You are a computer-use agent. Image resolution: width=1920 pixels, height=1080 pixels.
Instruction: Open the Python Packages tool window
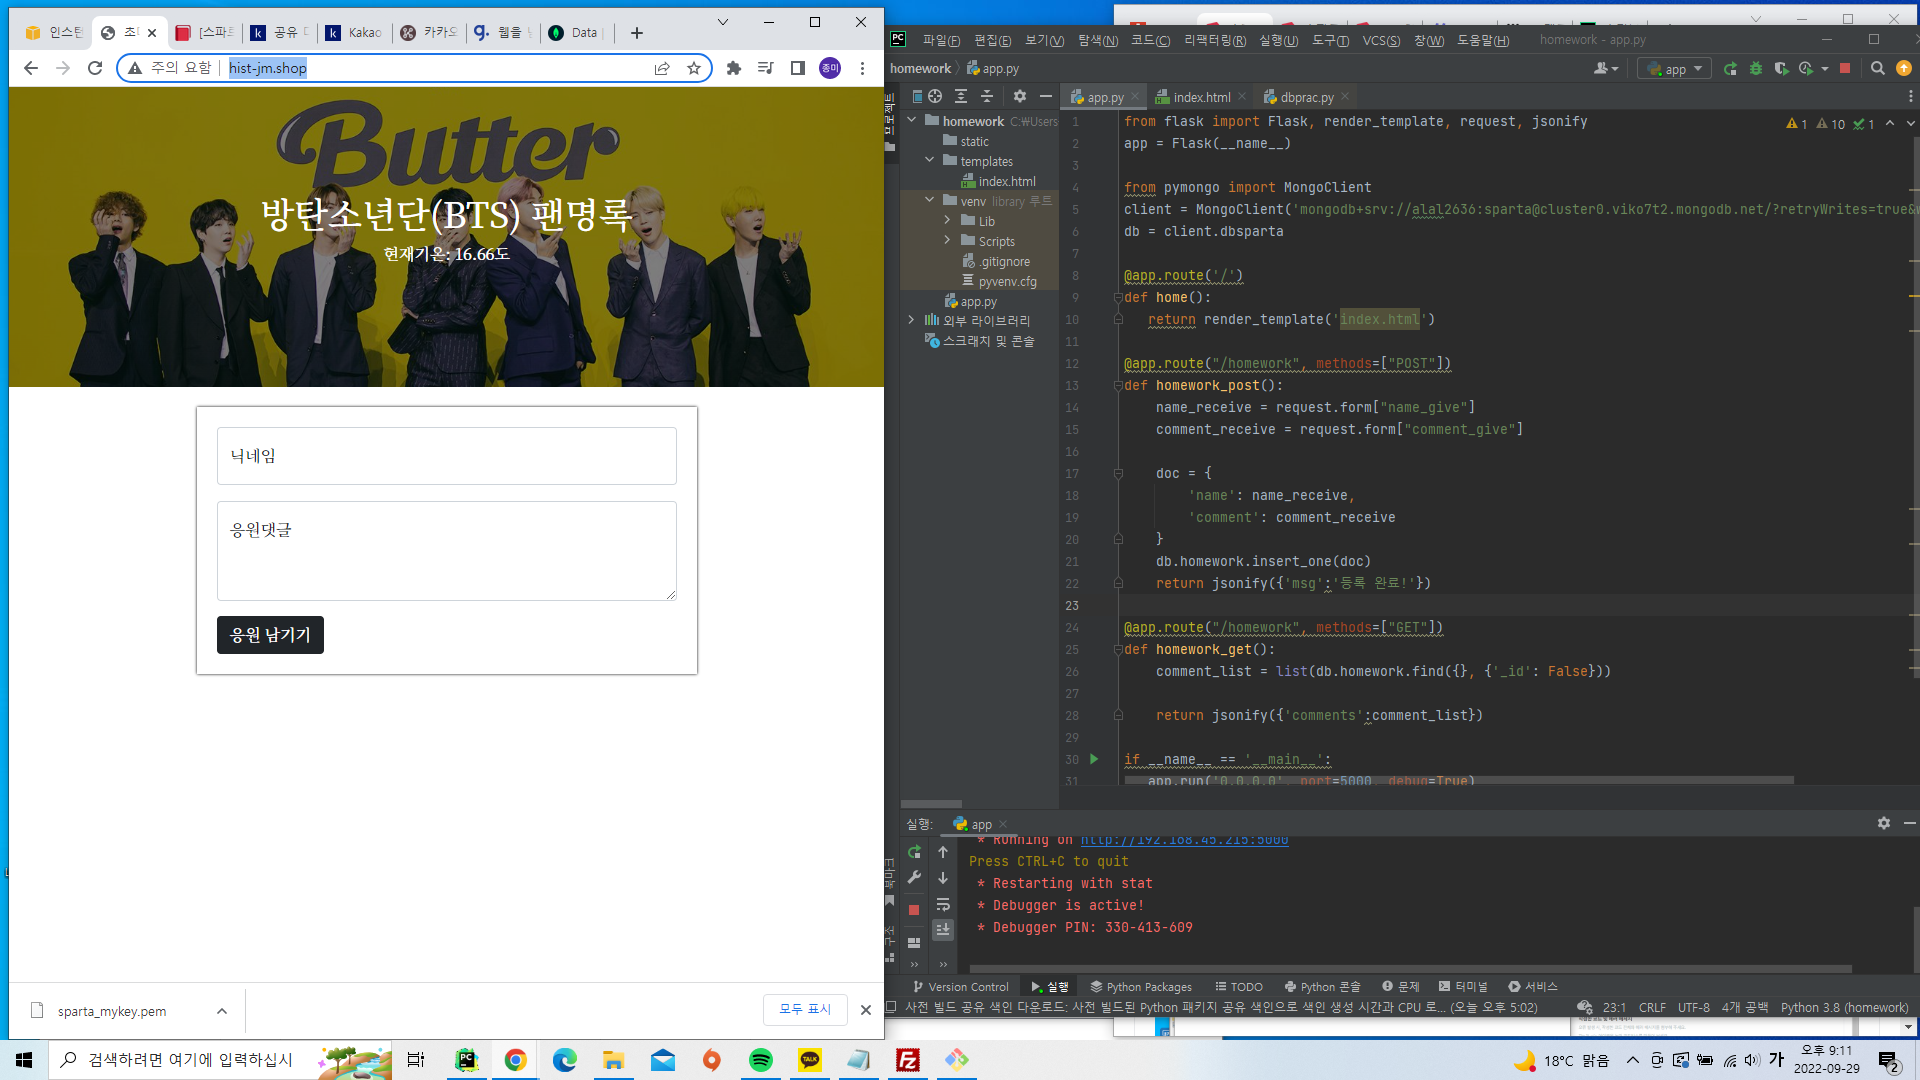(1141, 987)
